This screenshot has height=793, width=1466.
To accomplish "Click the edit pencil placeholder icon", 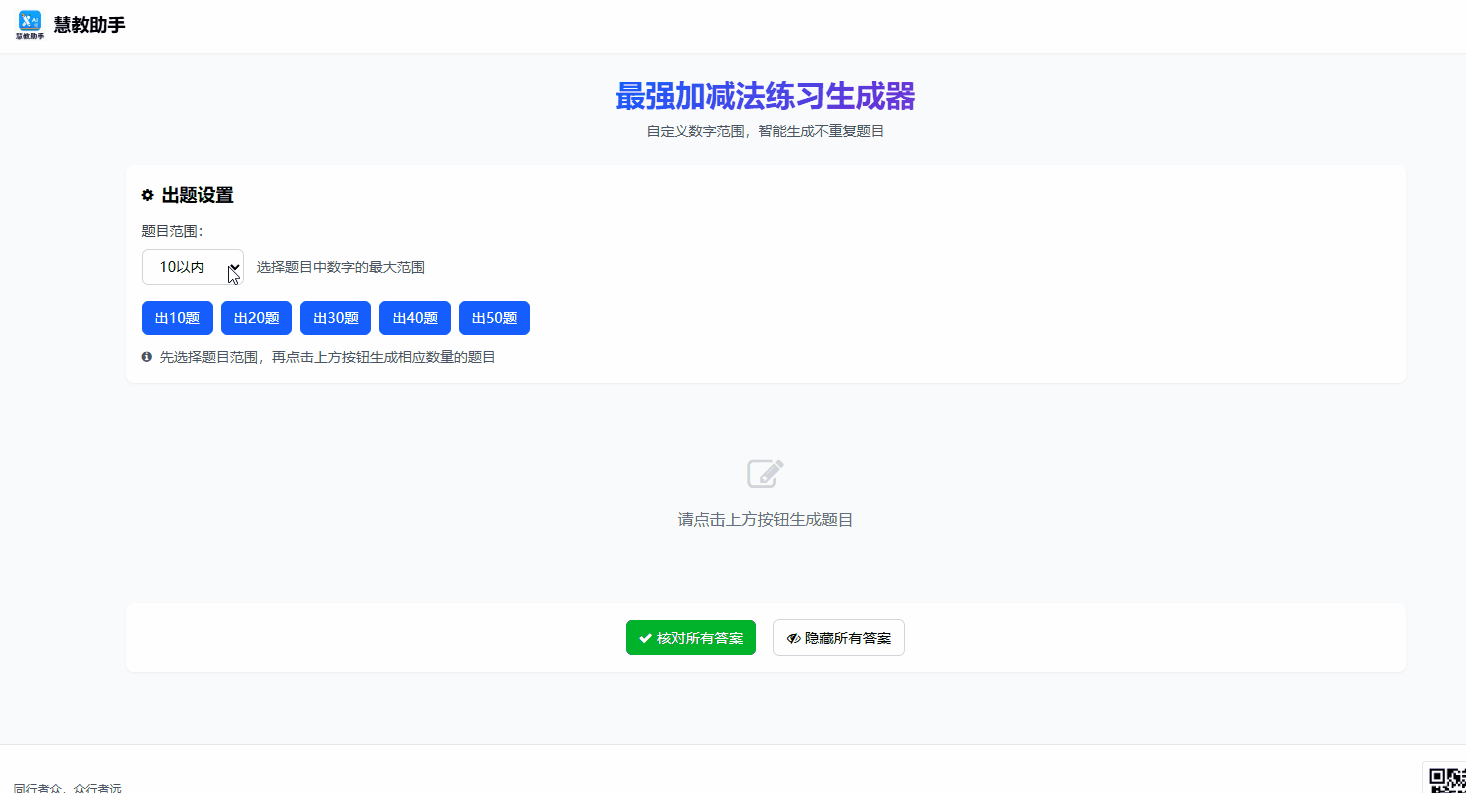I will pyautogui.click(x=766, y=473).
